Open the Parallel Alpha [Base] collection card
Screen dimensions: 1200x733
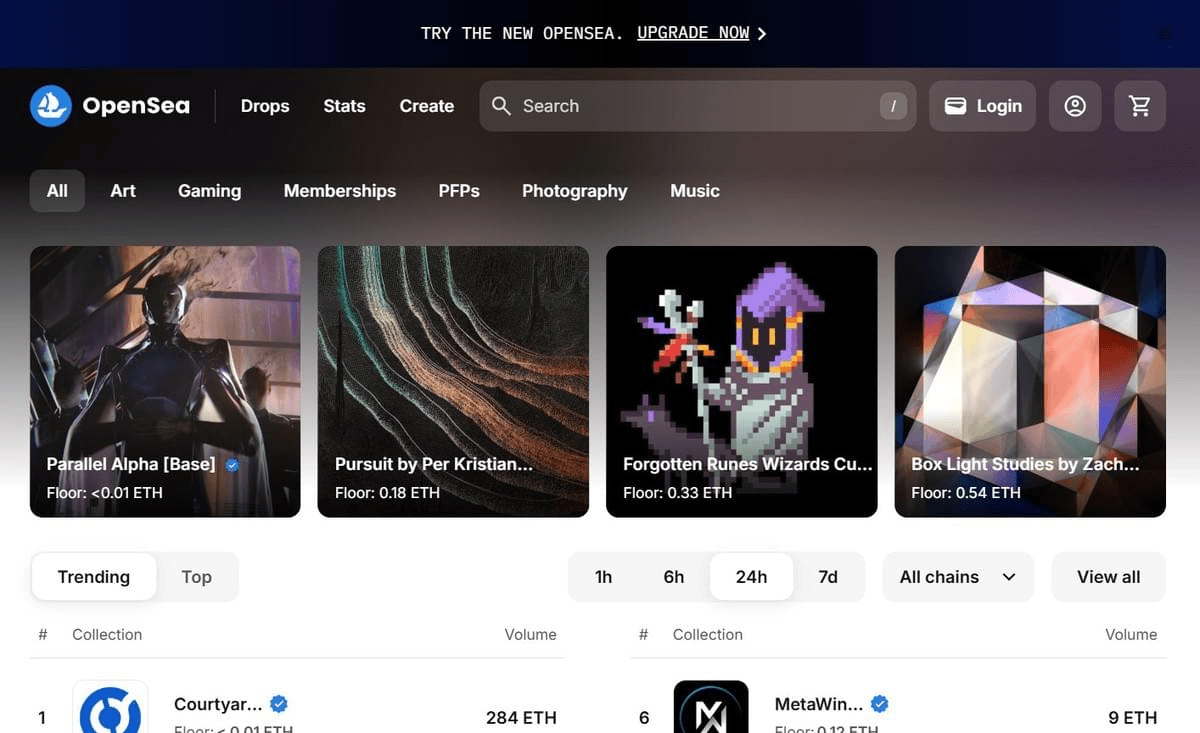coord(165,382)
